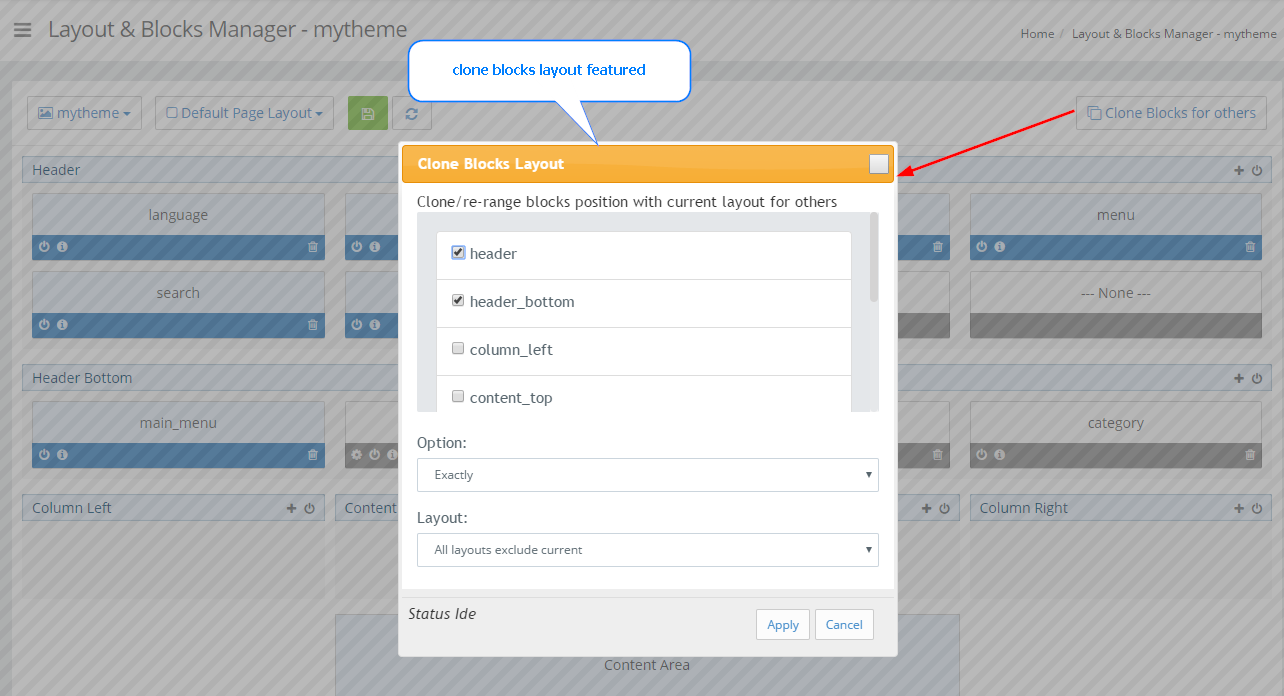The height and width of the screenshot is (696, 1284).
Task: Check the content_top checkbox
Action: [458, 396]
